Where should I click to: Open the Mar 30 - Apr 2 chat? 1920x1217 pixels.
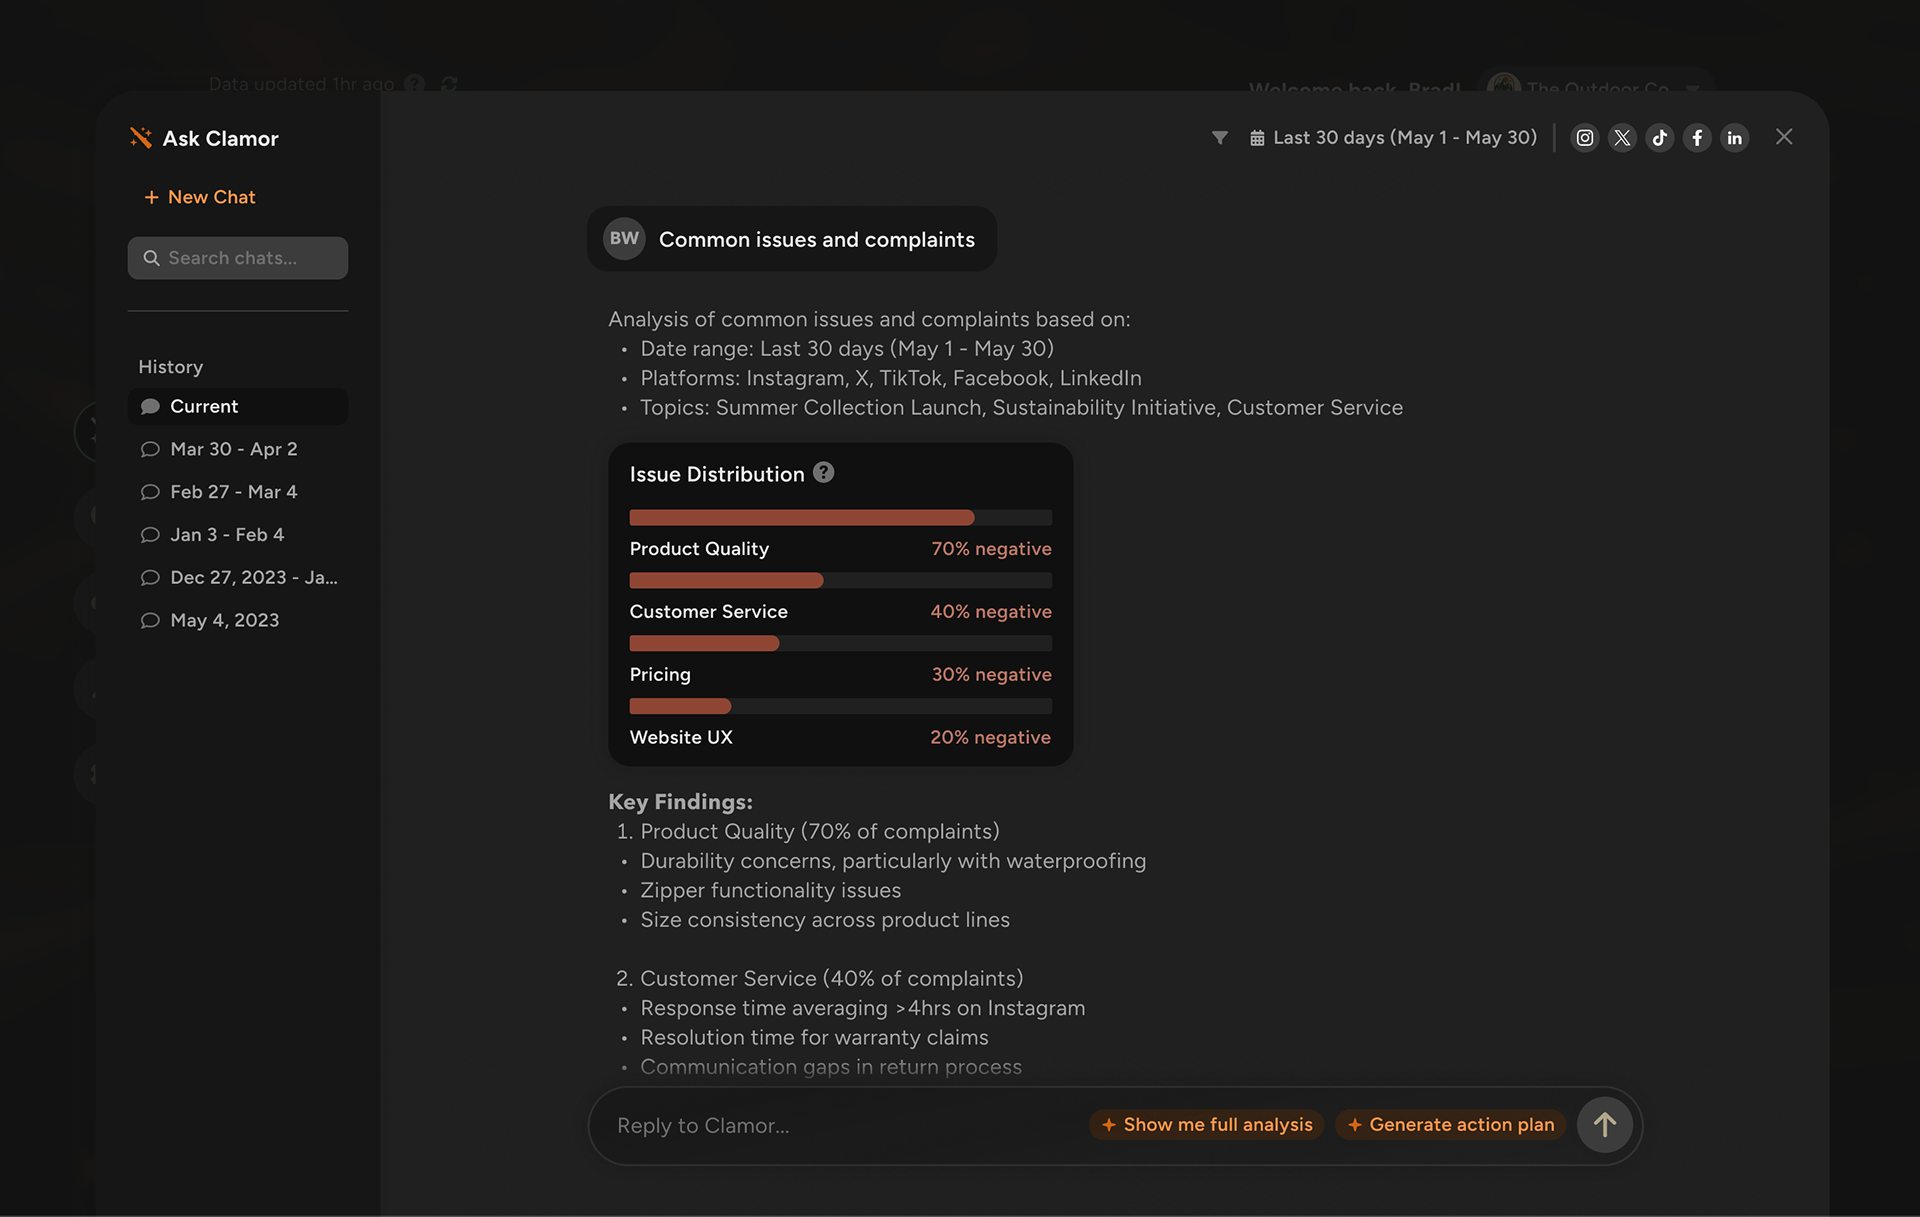pyautogui.click(x=233, y=449)
